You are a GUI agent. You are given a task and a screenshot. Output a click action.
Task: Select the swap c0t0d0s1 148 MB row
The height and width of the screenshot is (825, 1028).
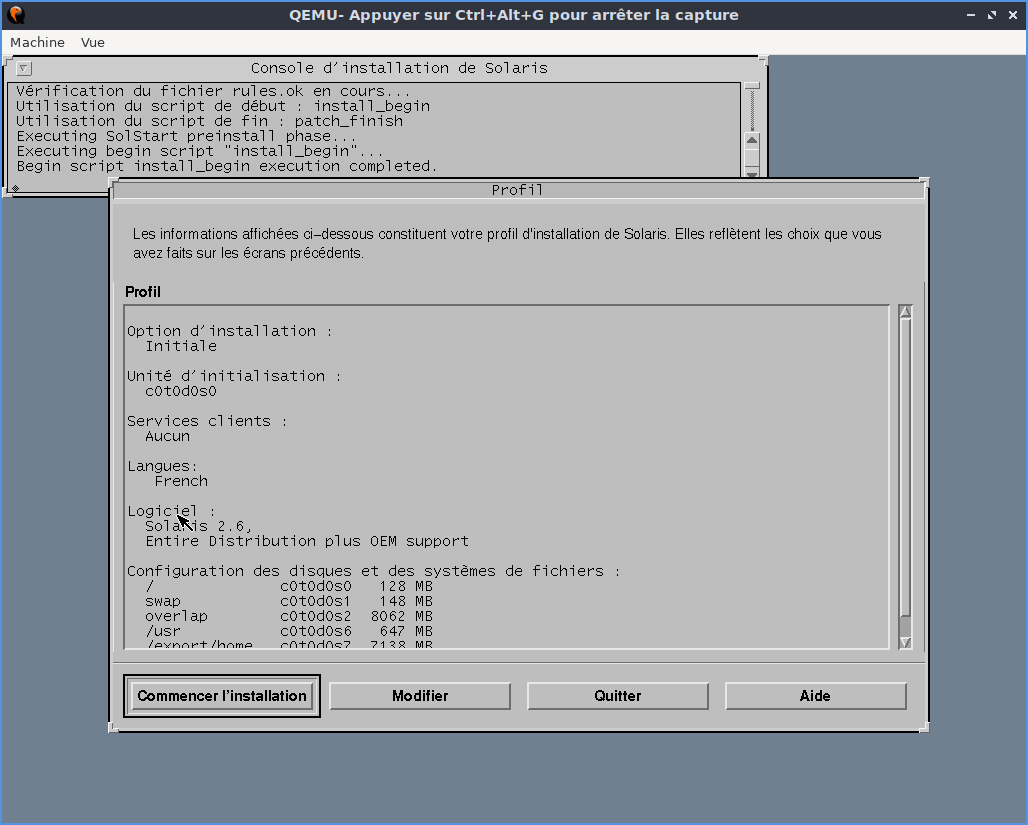[288, 601]
